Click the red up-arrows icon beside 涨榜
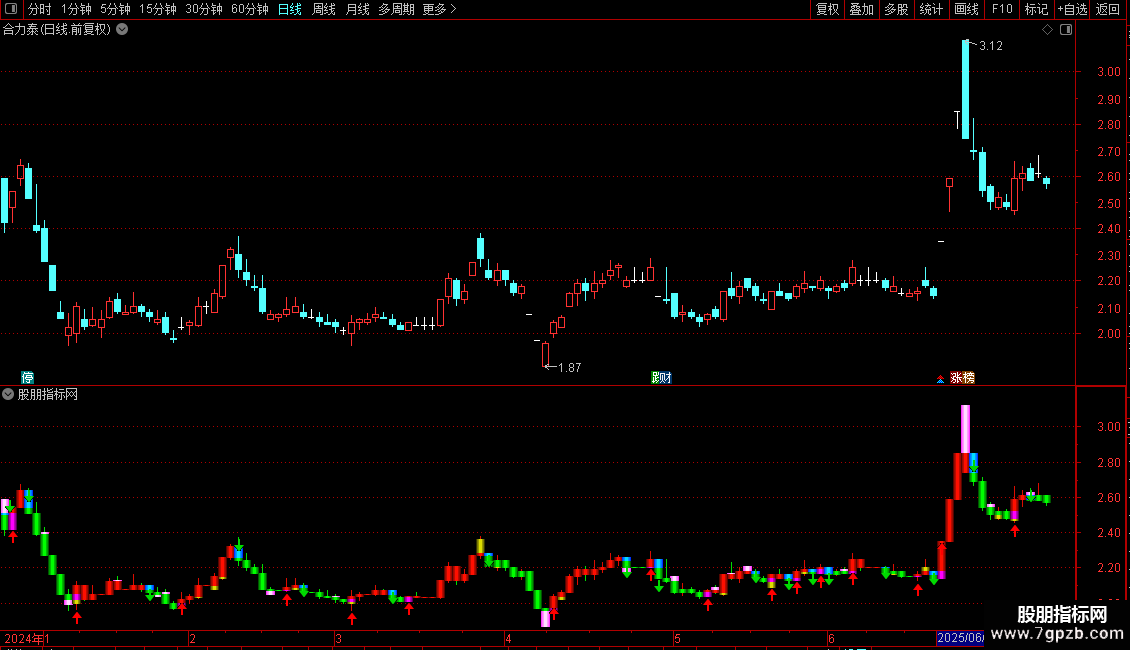This screenshot has width=1130, height=650. (x=940, y=378)
